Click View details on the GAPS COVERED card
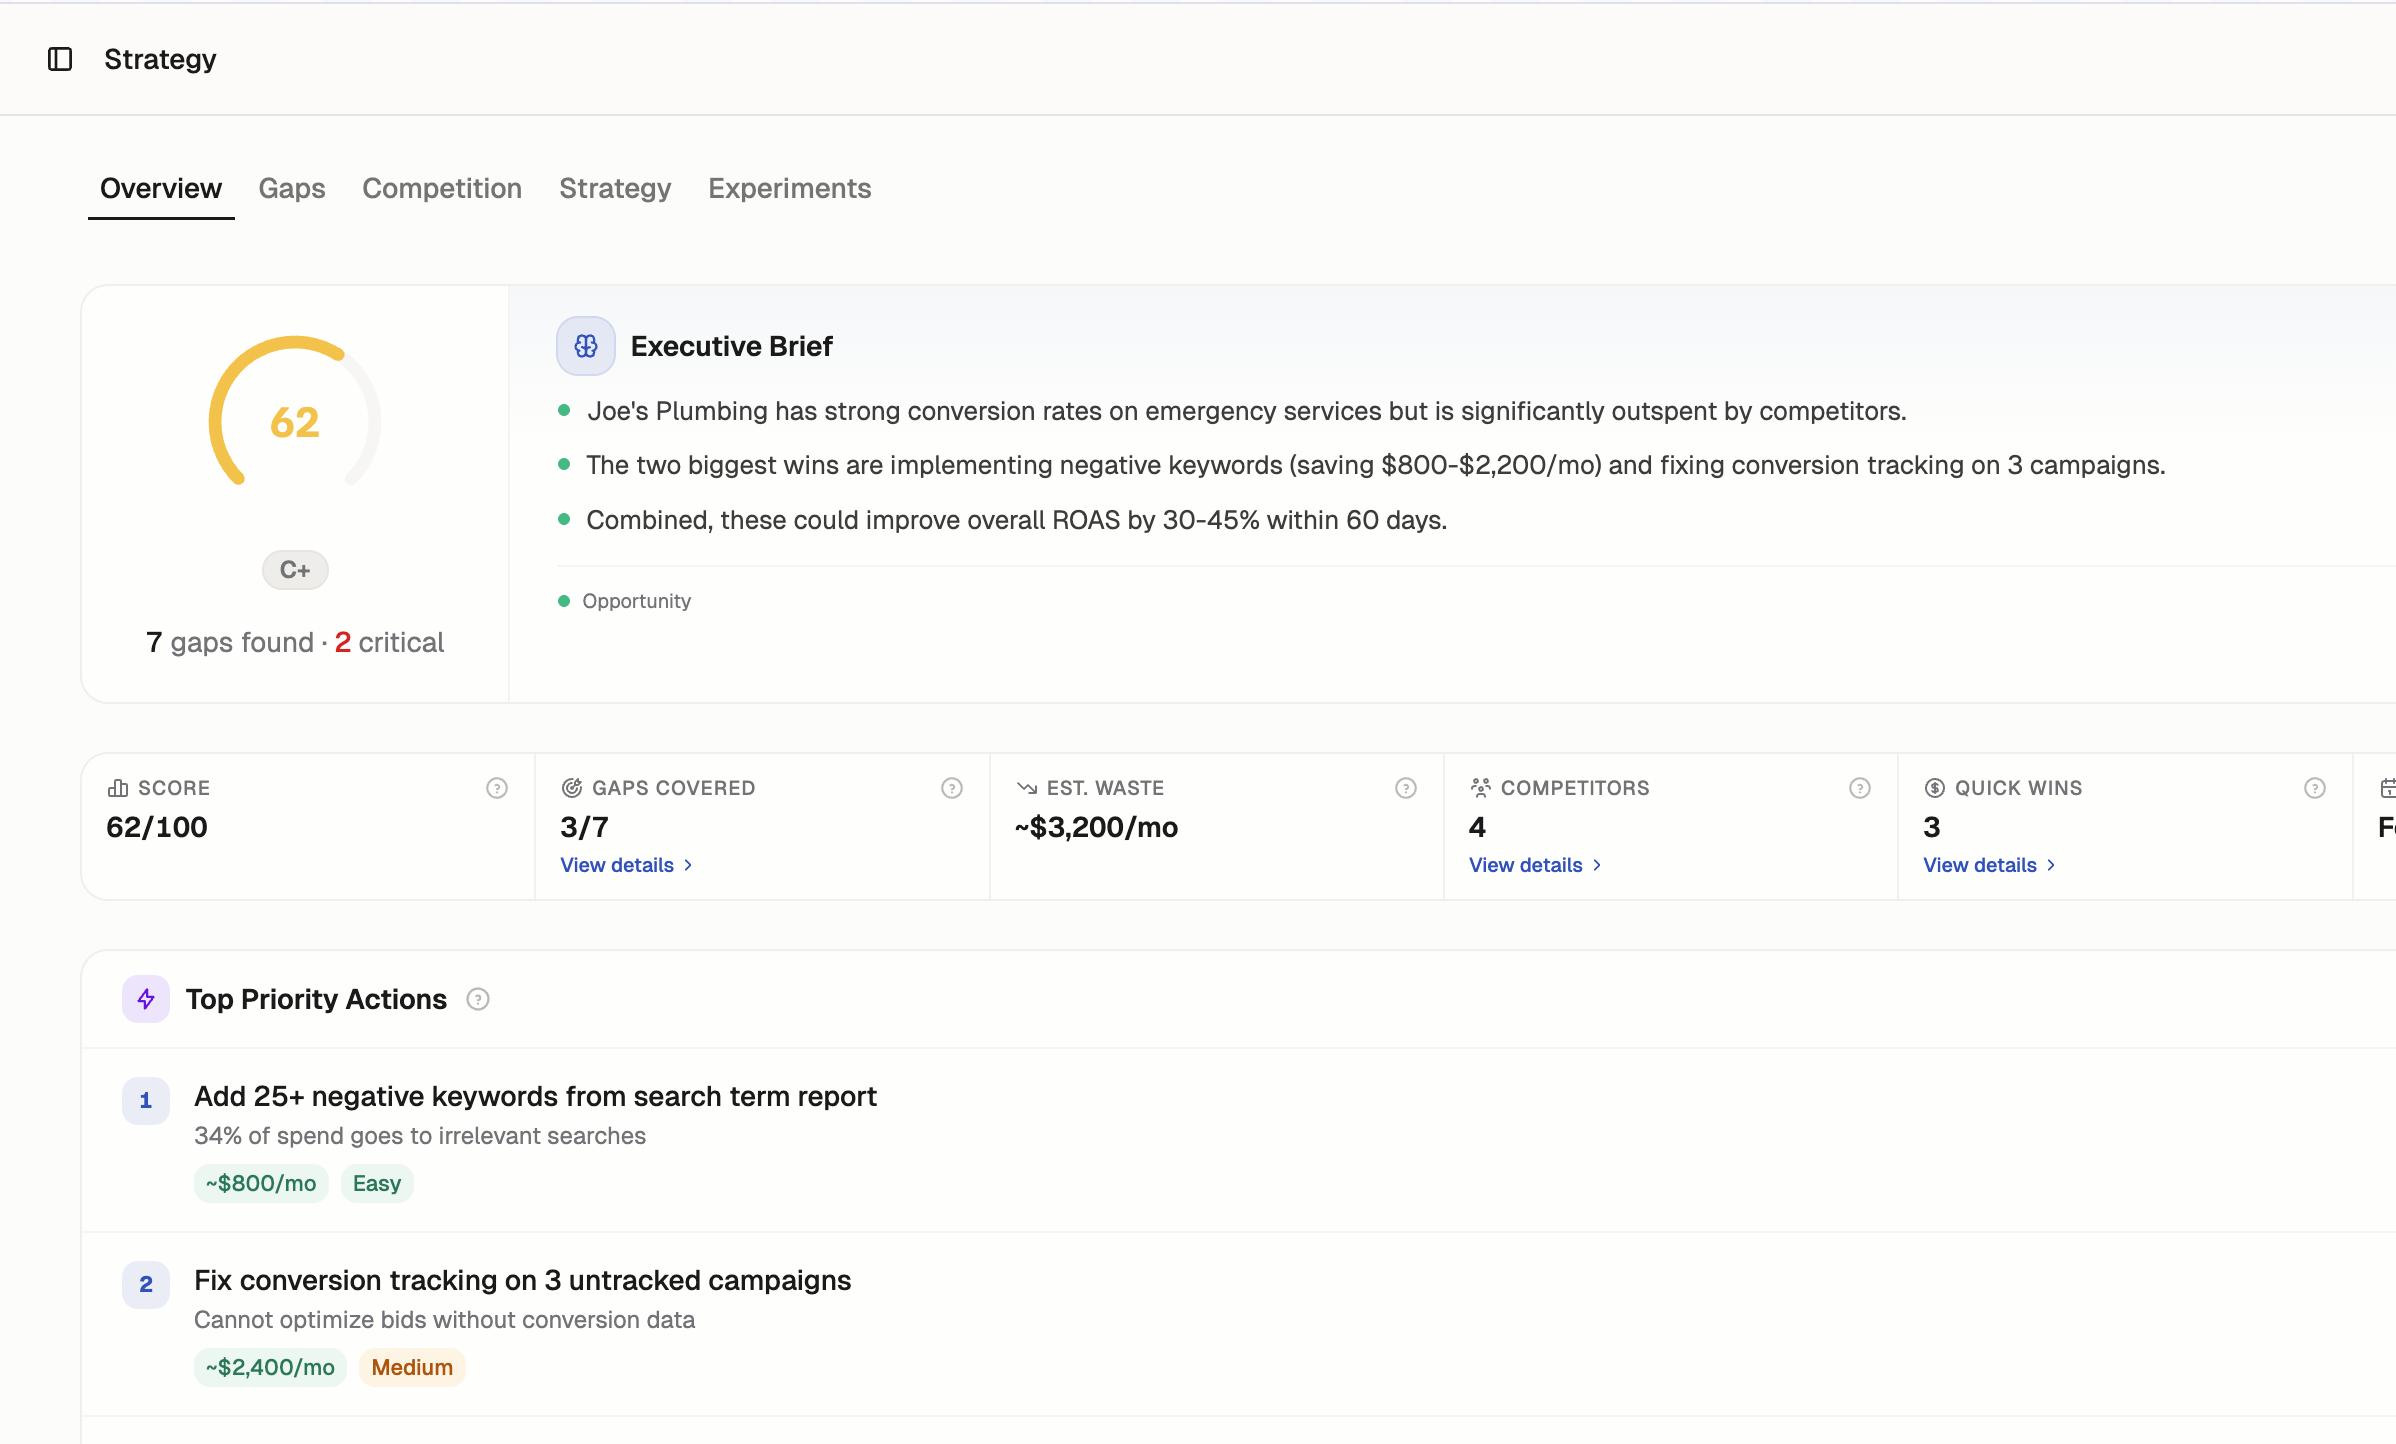This screenshot has height=1444, width=2396. click(618, 864)
